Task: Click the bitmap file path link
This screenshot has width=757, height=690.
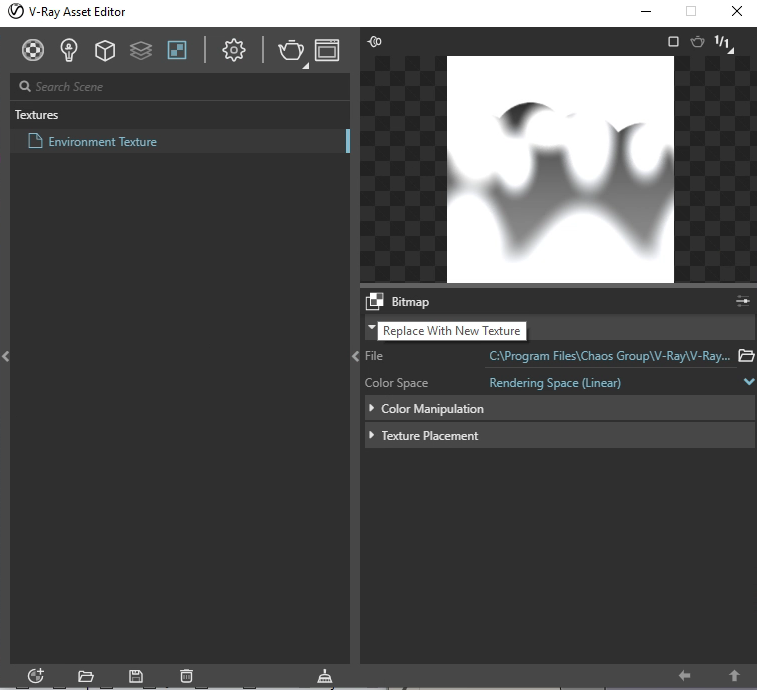Action: pyautogui.click(x=610, y=356)
